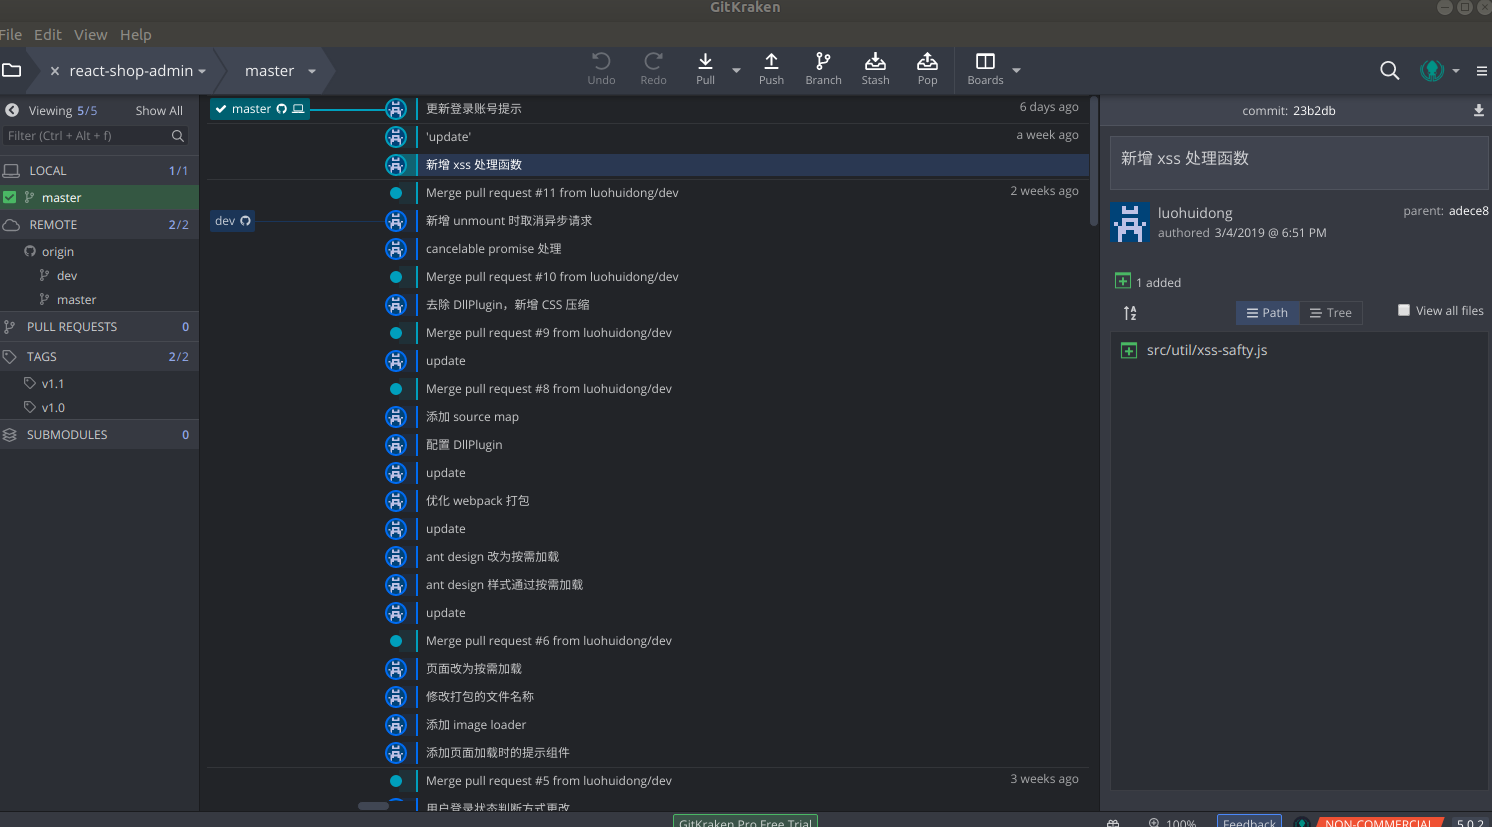Open the repository folder icon
The image size is (1492, 827).
click(x=12, y=70)
